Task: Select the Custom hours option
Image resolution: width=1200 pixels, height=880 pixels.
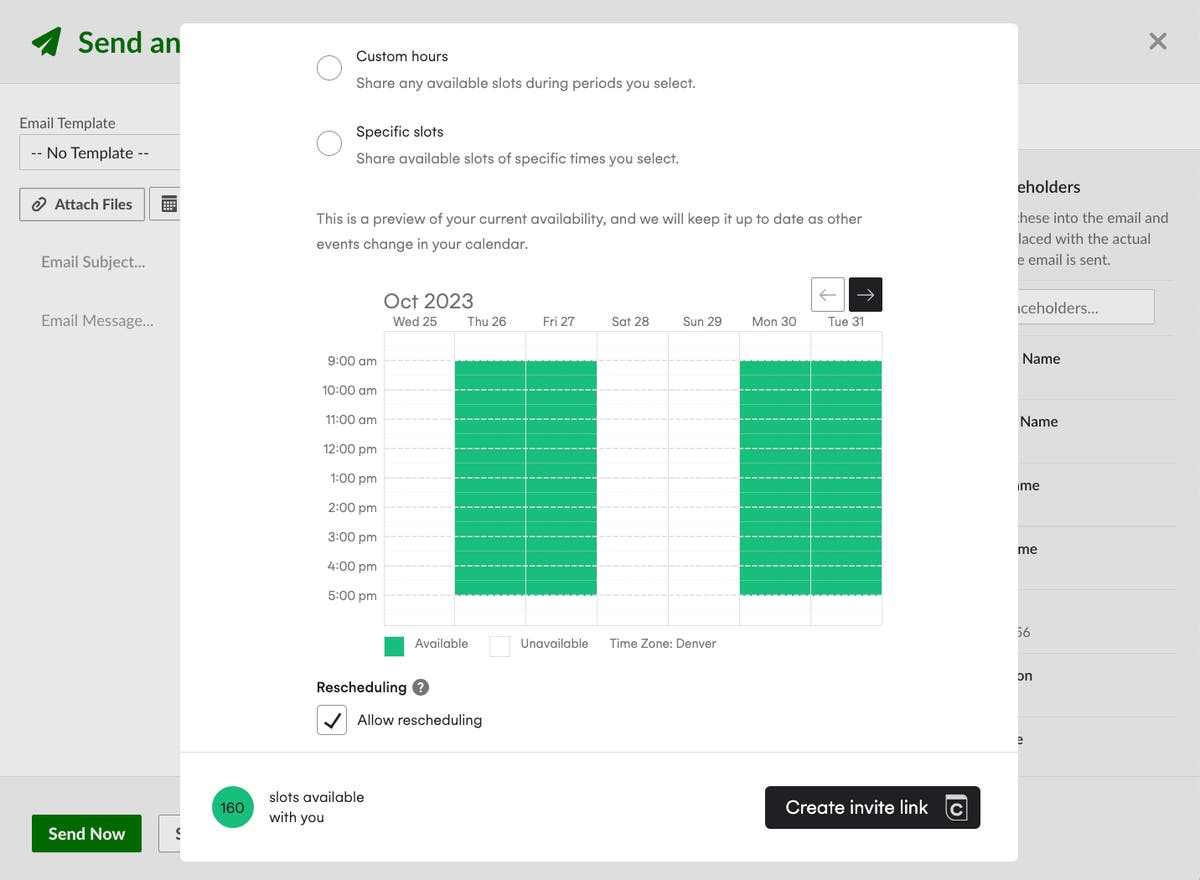Action: (329, 67)
